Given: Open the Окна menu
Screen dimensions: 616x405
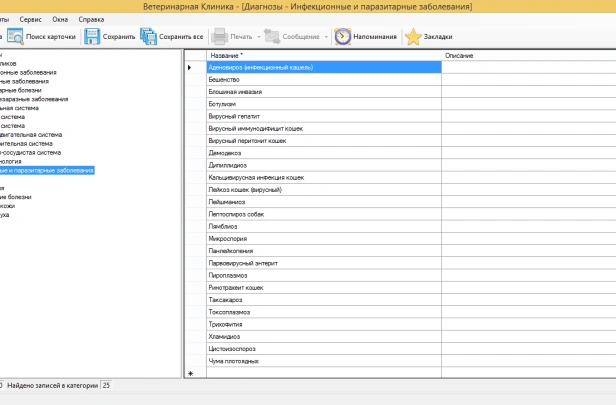Looking at the screenshot, I should tap(60, 19).
